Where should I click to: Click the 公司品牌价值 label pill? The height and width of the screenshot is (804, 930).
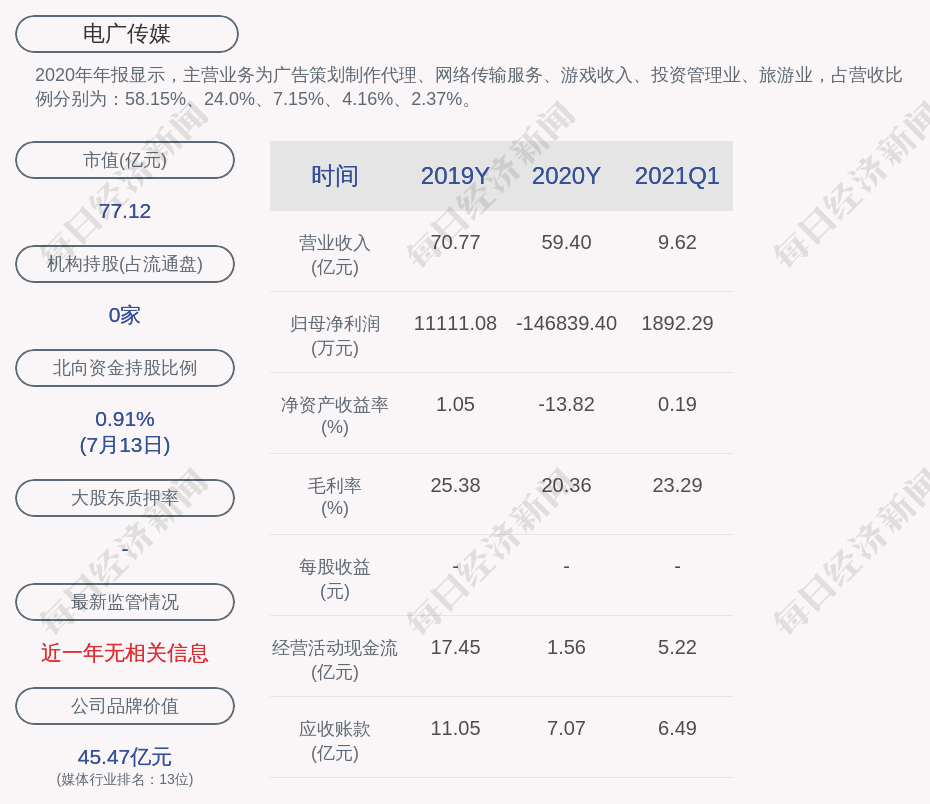click(x=125, y=706)
